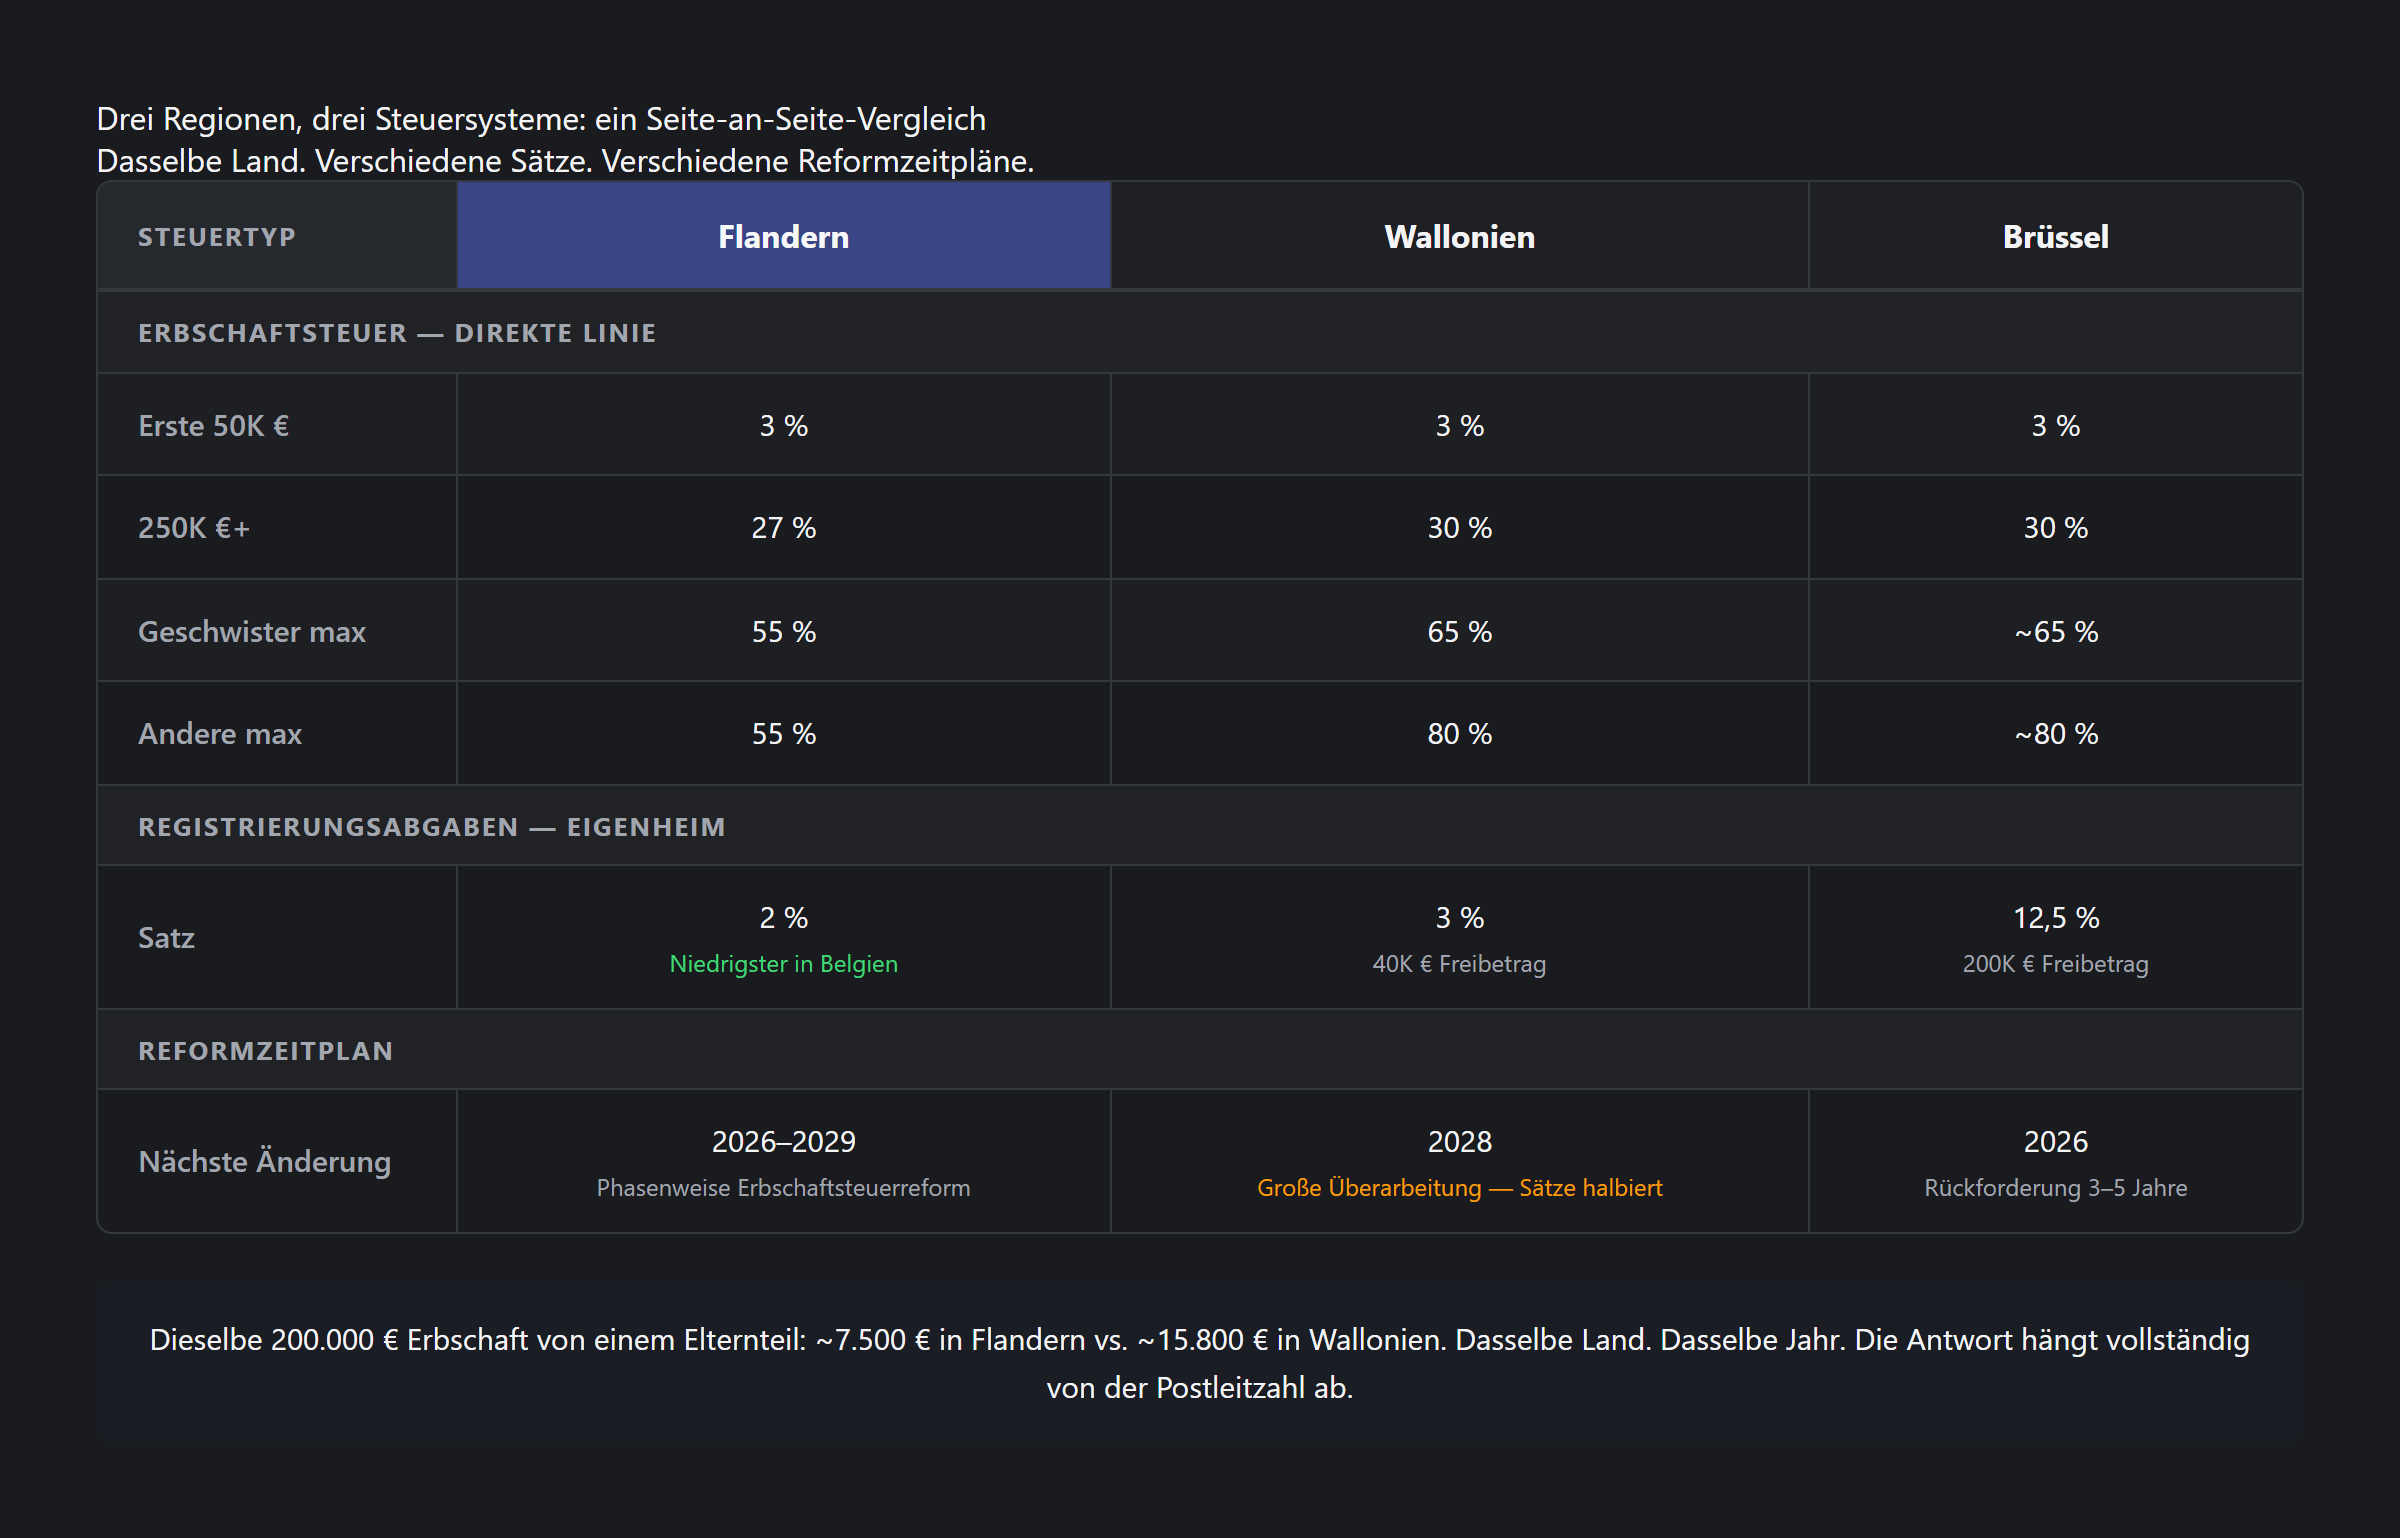
Task: Click the STEUERTYP header cell
Action: tap(217, 237)
